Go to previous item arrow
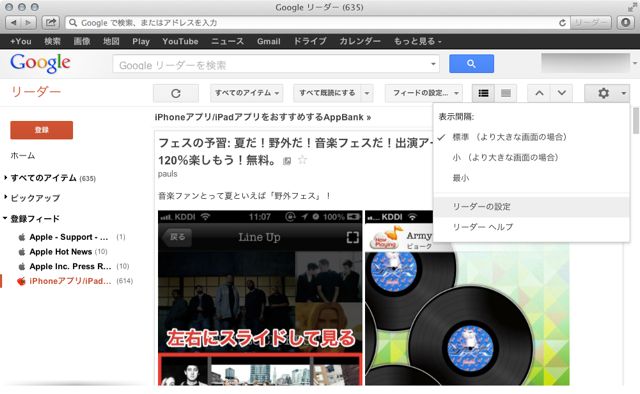The image size is (640, 394). pyautogui.click(x=539, y=93)
